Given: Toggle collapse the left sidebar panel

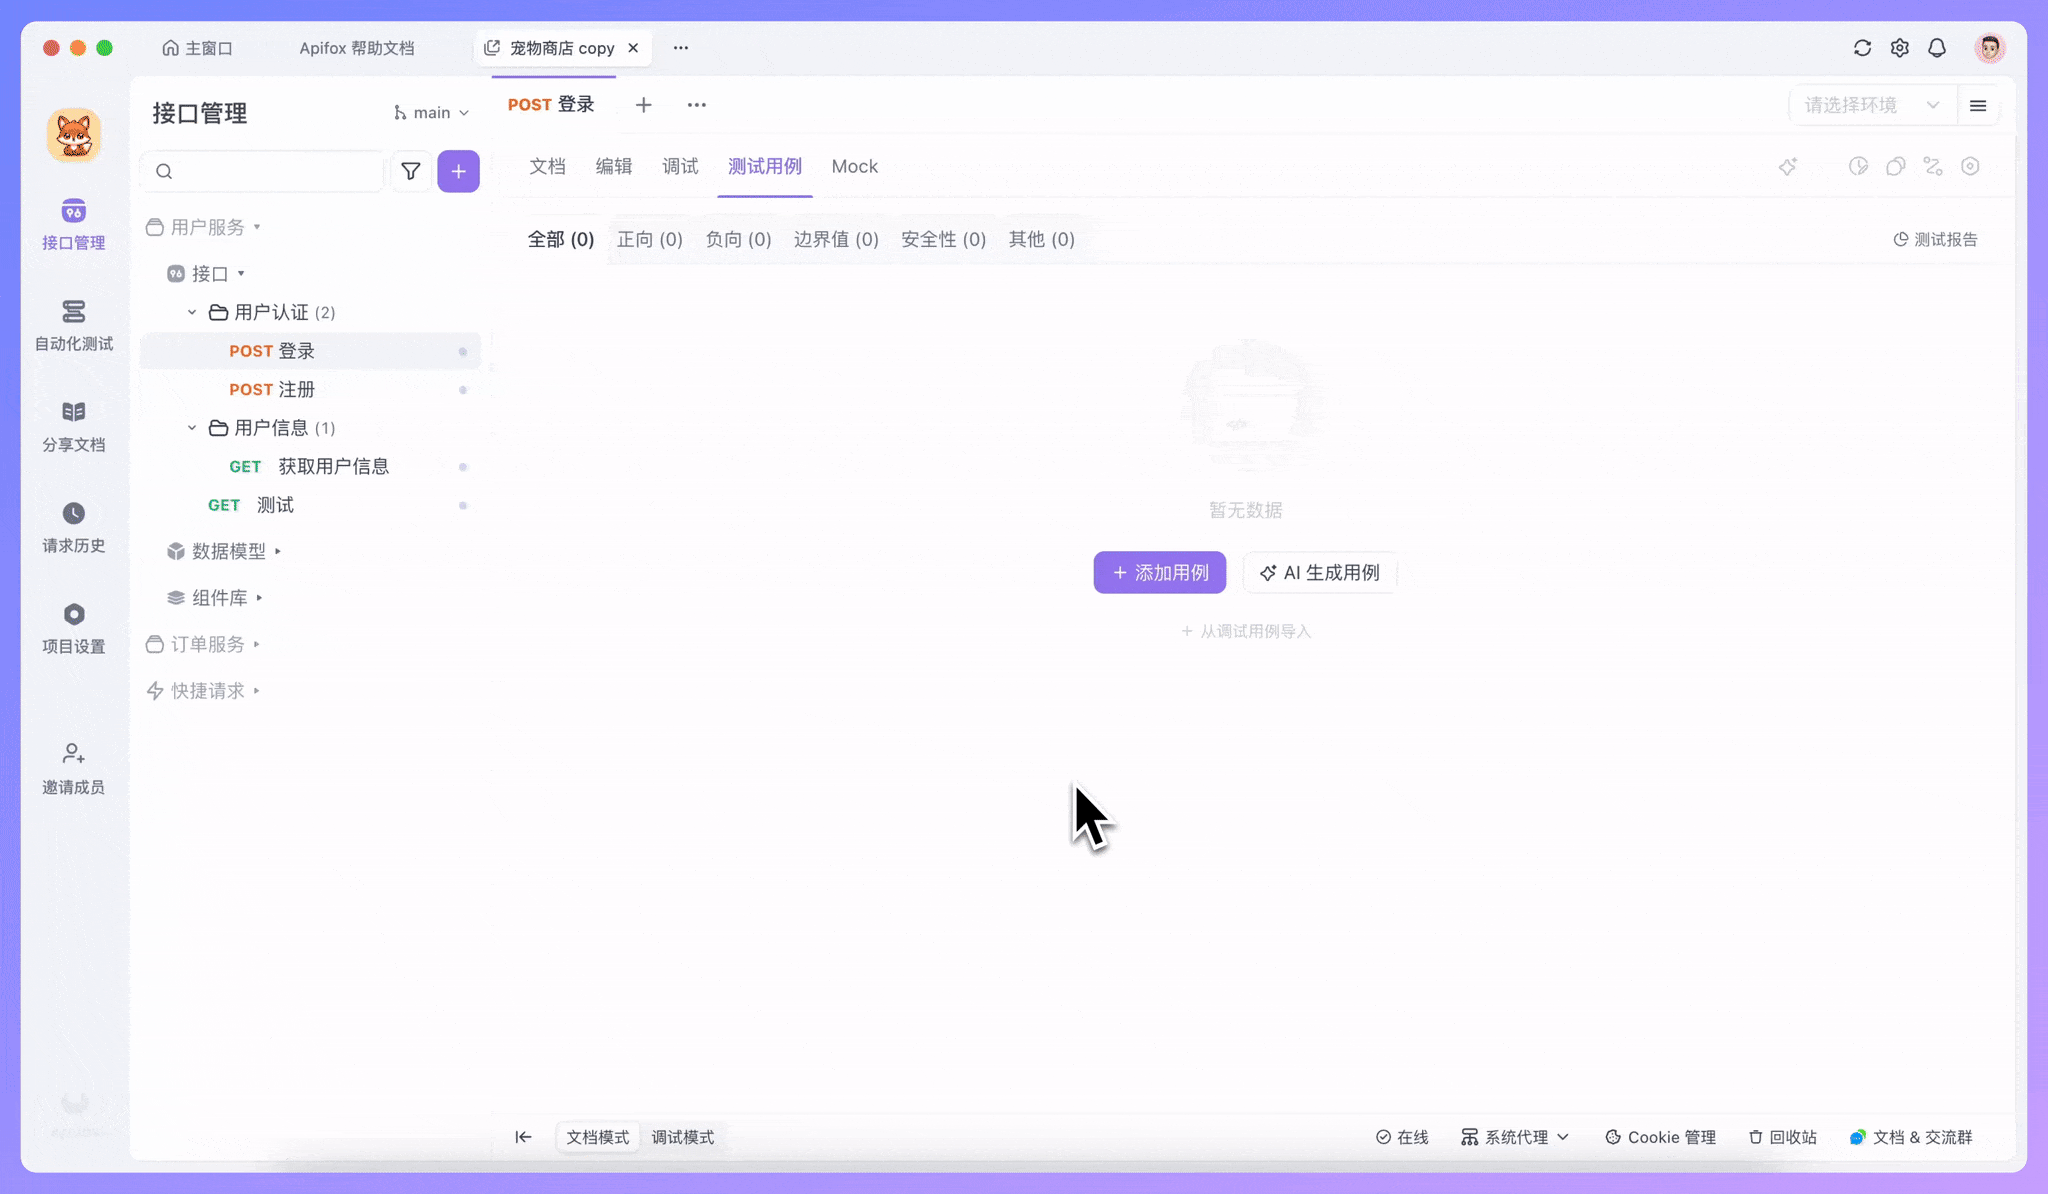Looking at the screenshot, I should pyautogui.click(x=524, y=1137).
